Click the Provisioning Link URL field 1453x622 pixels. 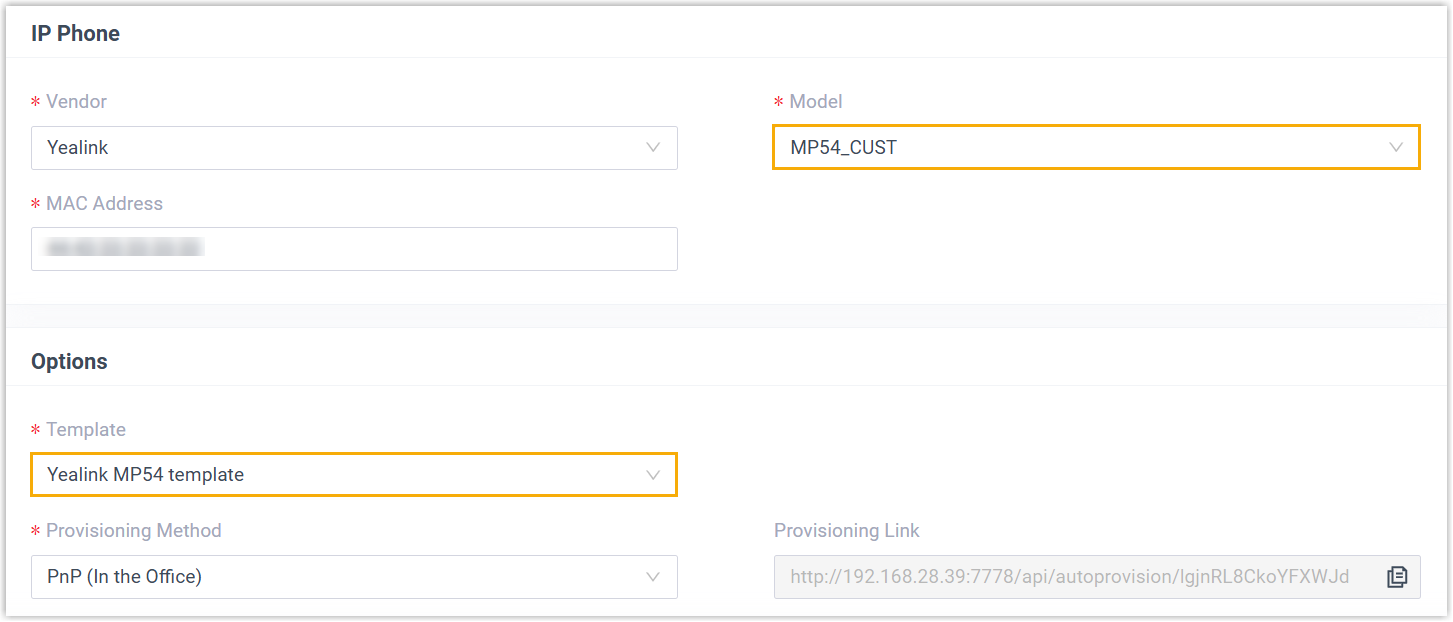1070,577
